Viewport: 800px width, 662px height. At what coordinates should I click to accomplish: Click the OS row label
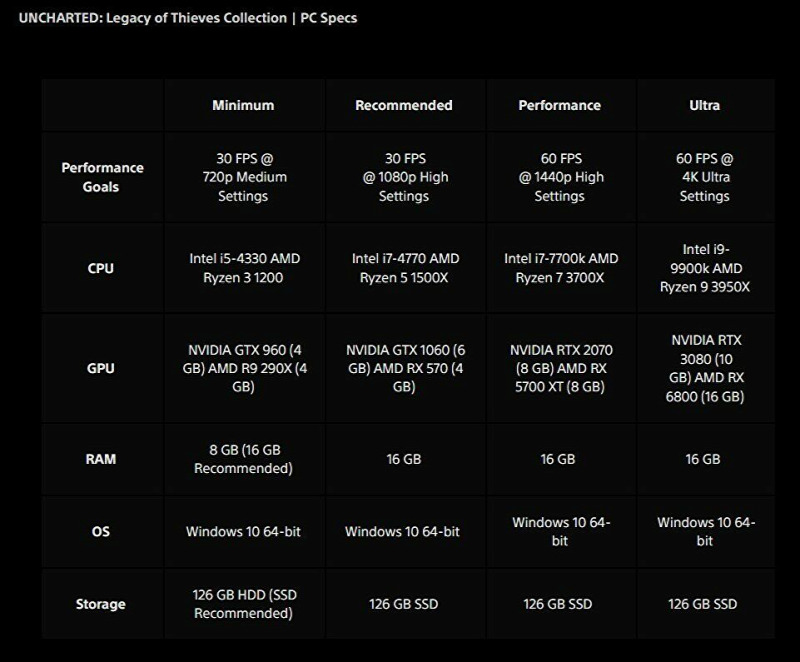point(101,532)
